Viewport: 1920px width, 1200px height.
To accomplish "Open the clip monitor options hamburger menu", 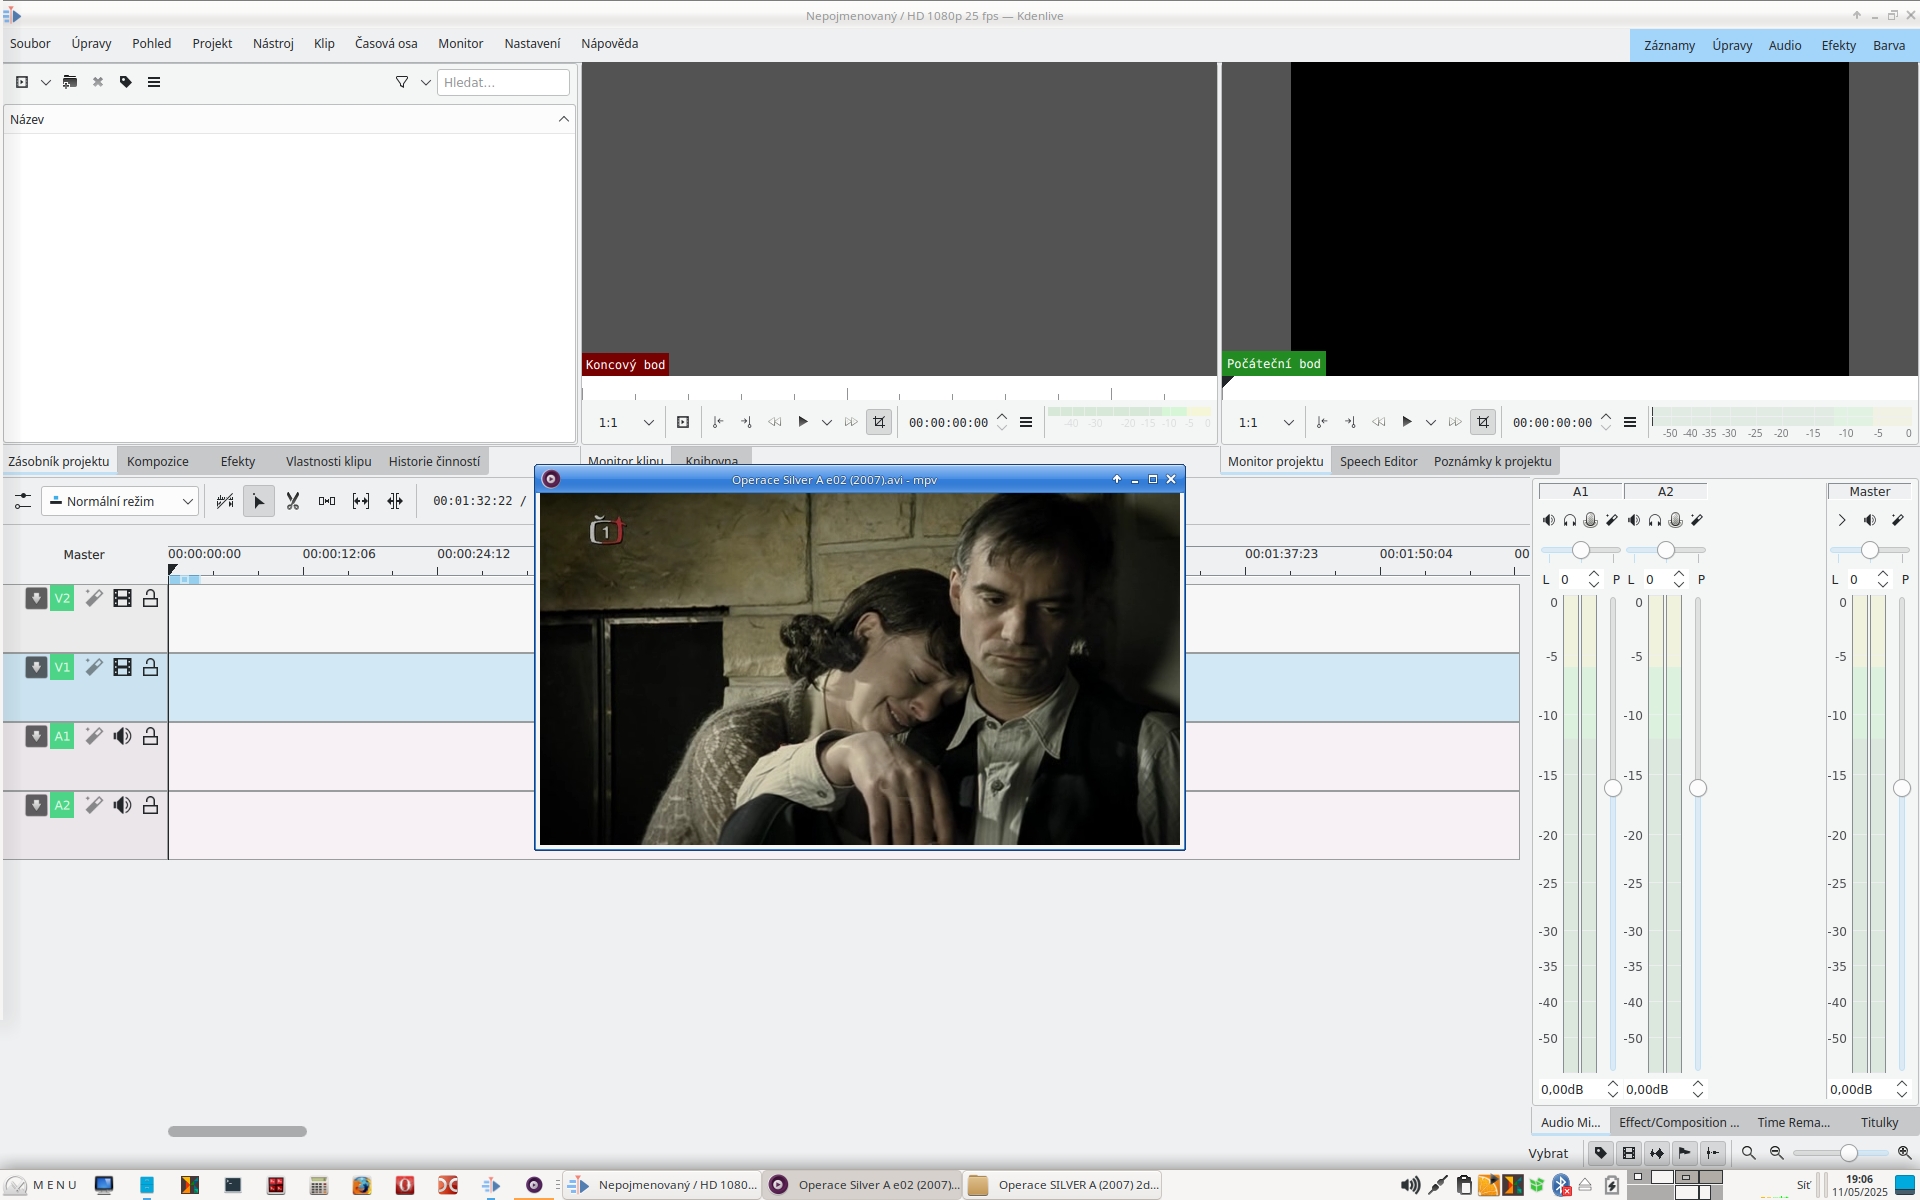I will pos(1026,422).
